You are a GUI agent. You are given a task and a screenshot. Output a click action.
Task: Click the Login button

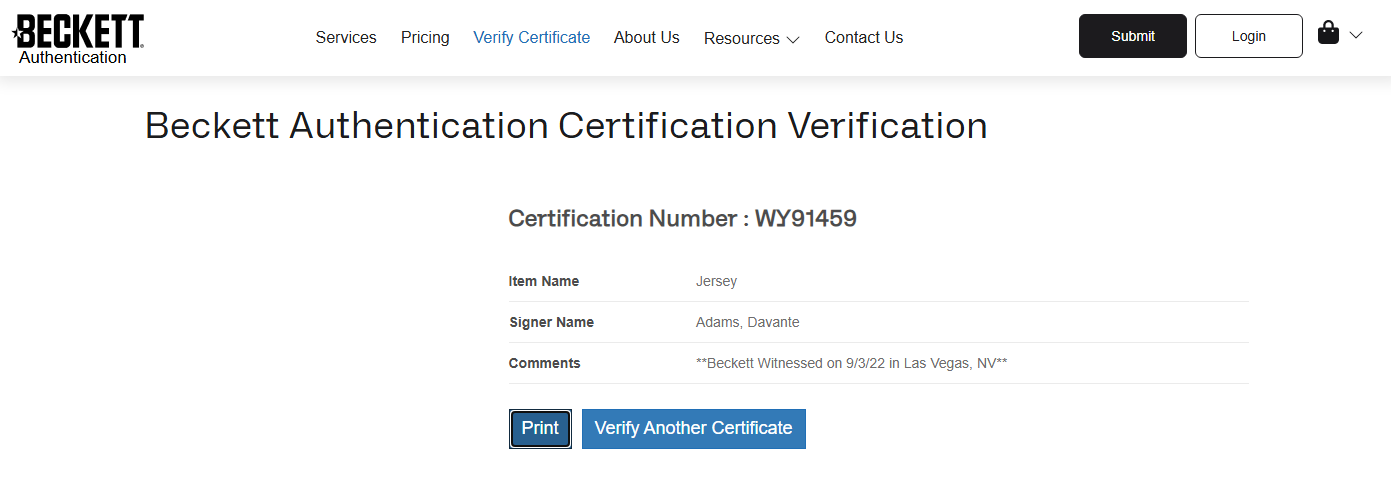point(1248,36)
